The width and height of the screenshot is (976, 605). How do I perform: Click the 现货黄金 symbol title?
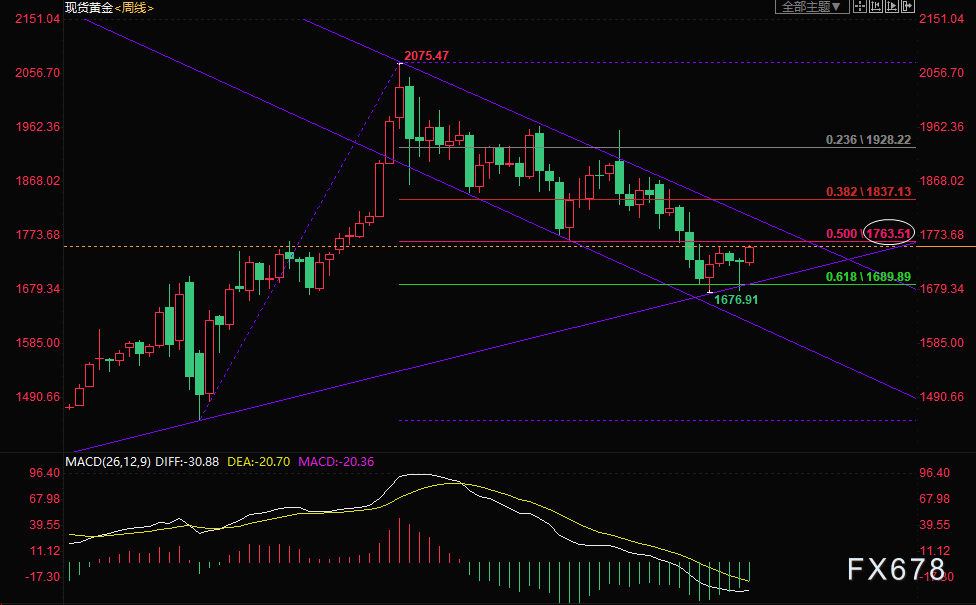click(x=89, y=8)
